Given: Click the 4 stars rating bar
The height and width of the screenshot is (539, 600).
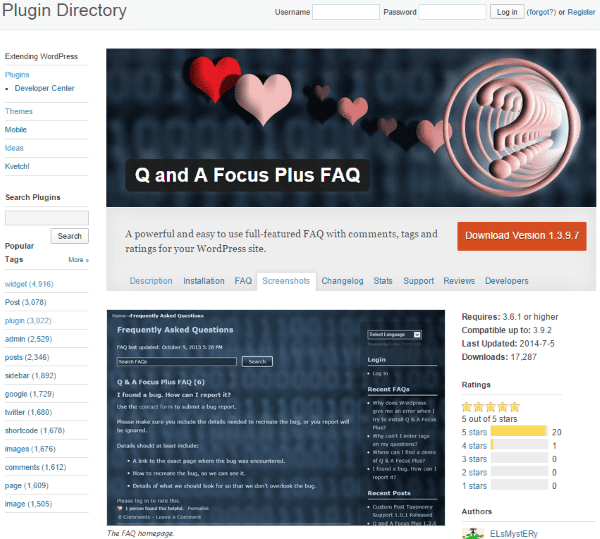Looking at the screenshot, I should coord(519,445).
